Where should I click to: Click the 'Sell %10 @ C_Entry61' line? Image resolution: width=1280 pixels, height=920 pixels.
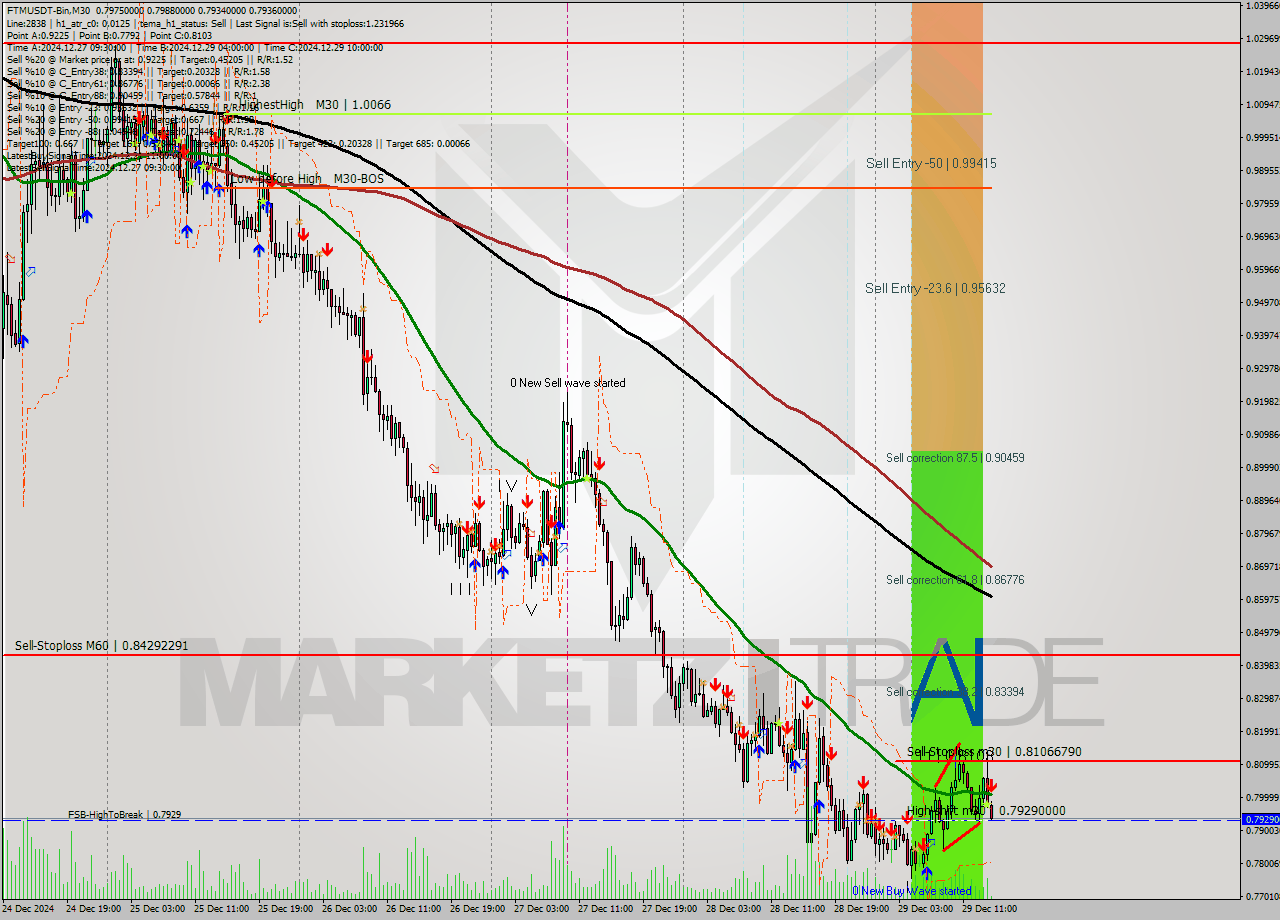[138, 83]
